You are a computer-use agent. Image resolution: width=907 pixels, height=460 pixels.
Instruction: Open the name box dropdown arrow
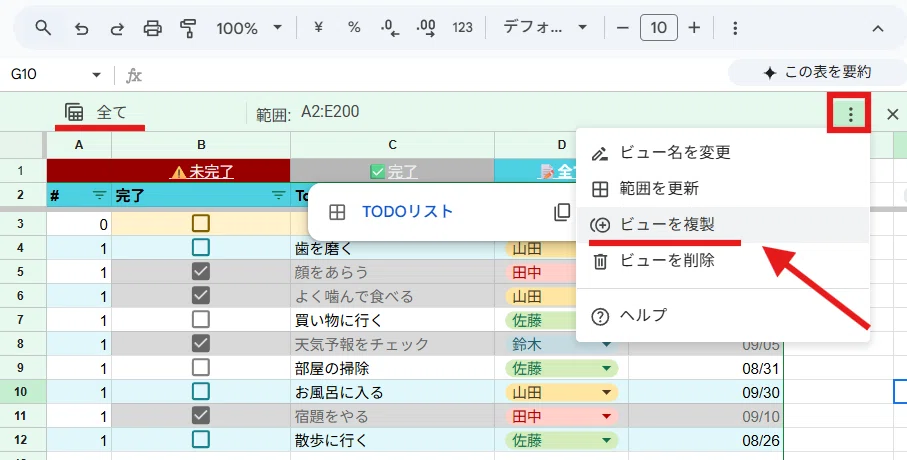pos(97,75)
